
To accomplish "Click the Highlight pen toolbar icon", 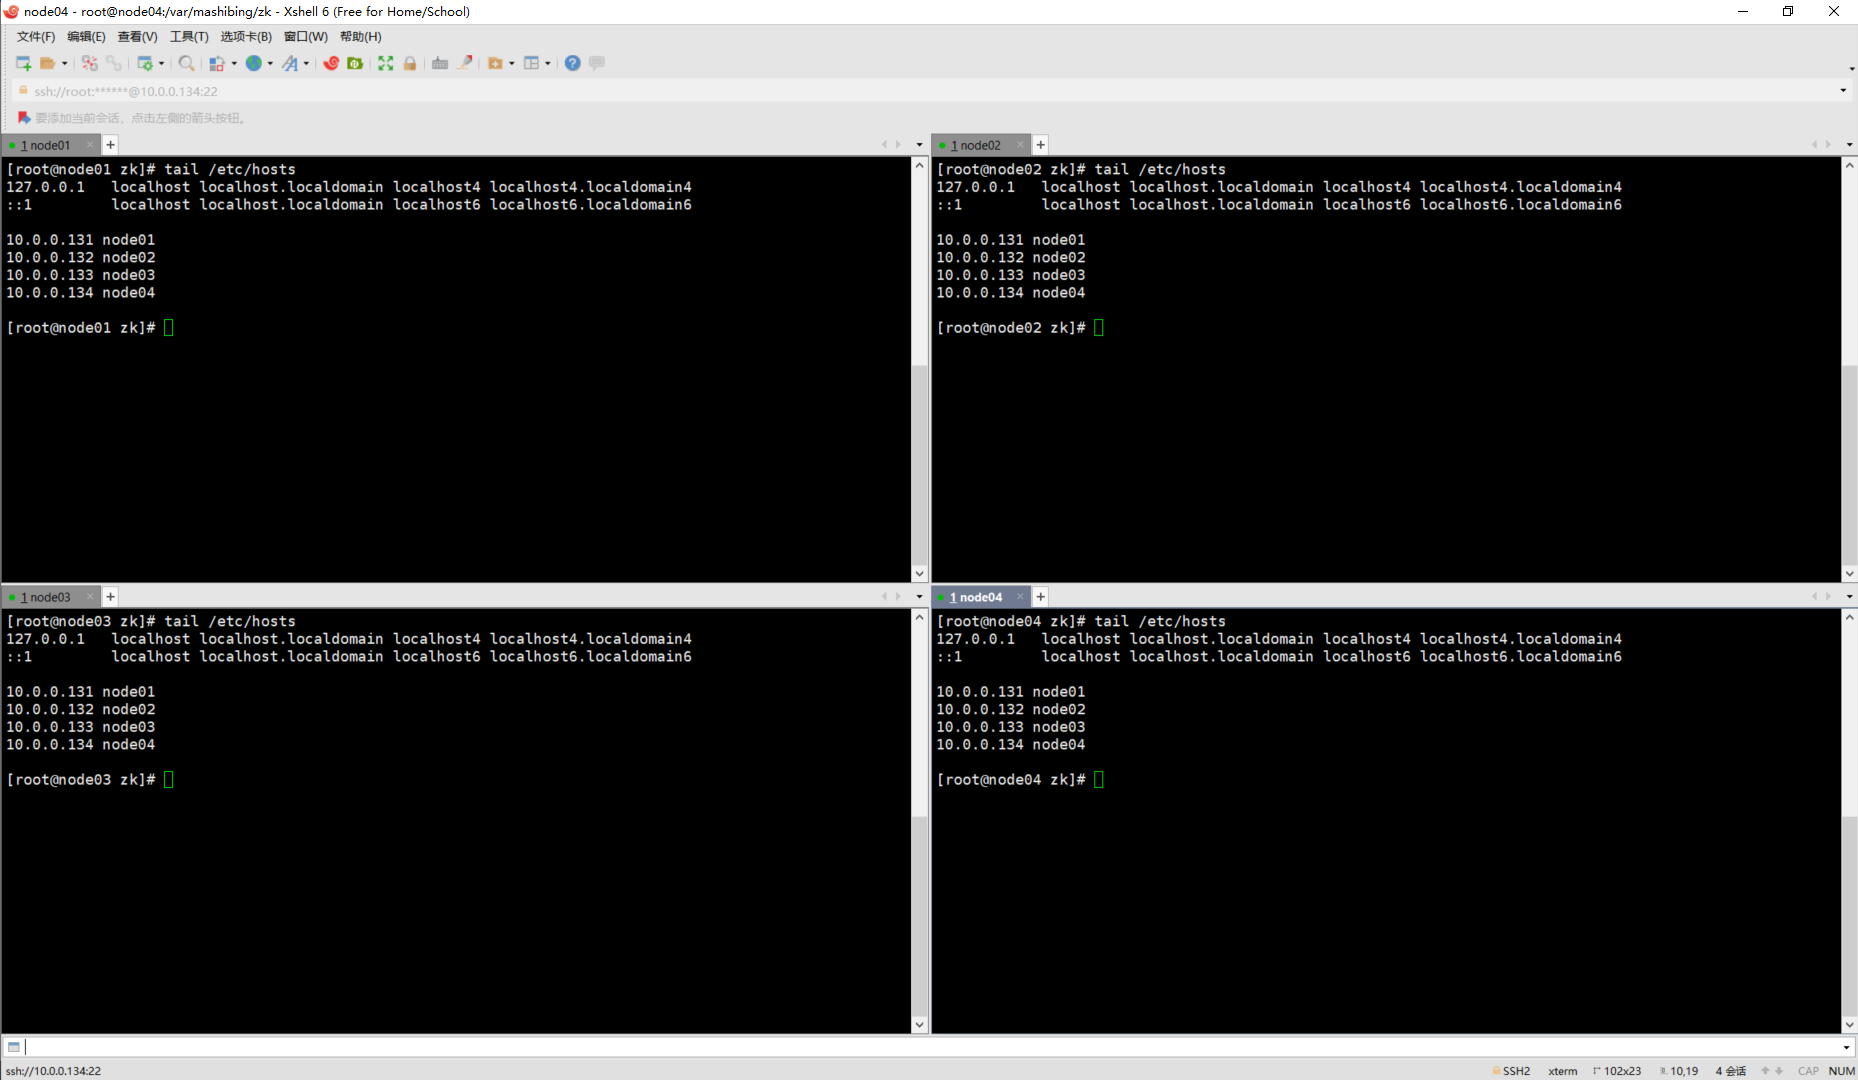I will click(x=465, y=63).
